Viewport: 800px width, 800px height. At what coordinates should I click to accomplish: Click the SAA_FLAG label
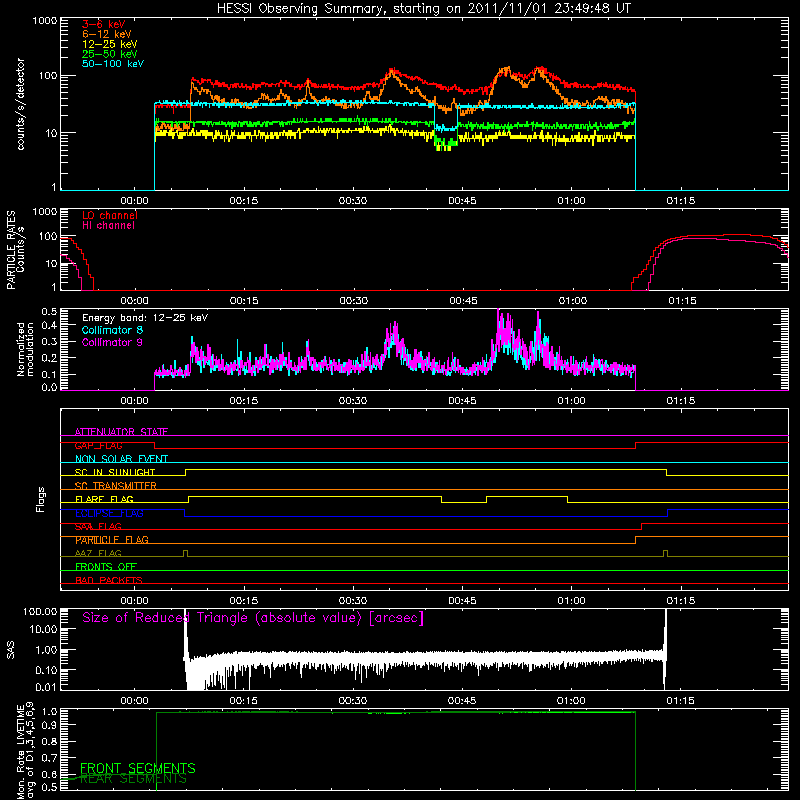(x=98, y=526)
